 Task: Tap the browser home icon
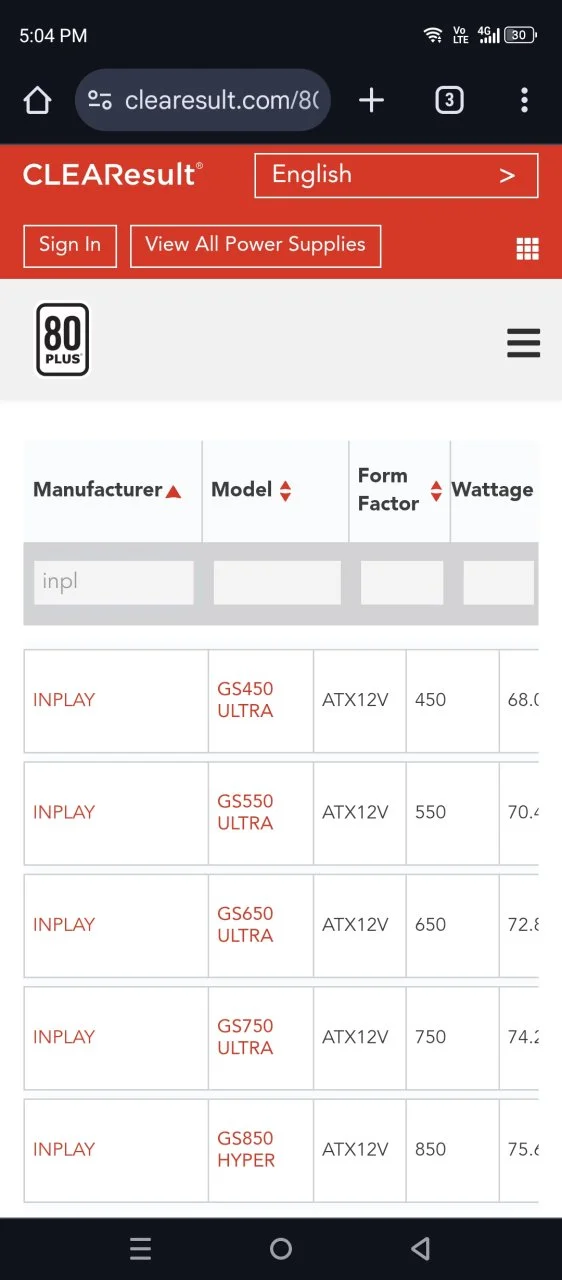click(37, 100)
